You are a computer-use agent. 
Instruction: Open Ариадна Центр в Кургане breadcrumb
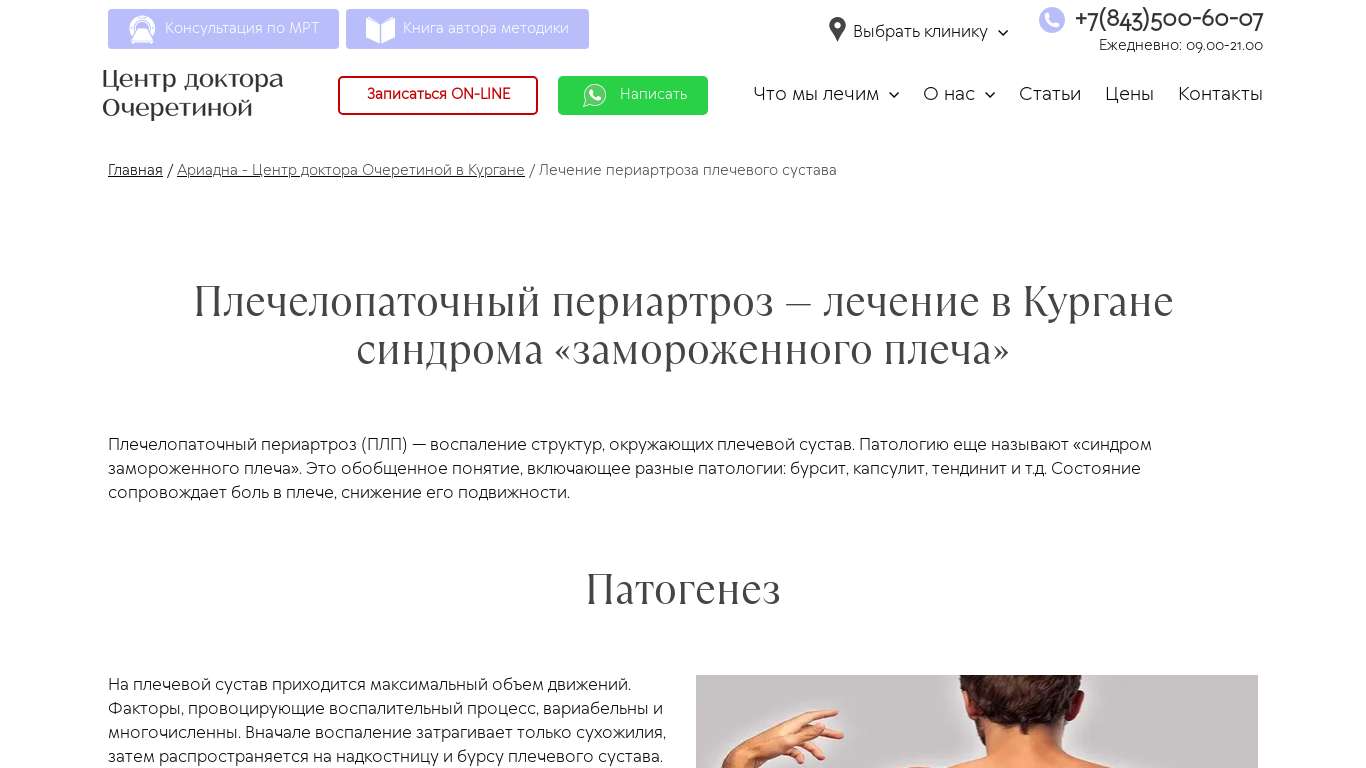pyautogui.click(x=351, y=171)
